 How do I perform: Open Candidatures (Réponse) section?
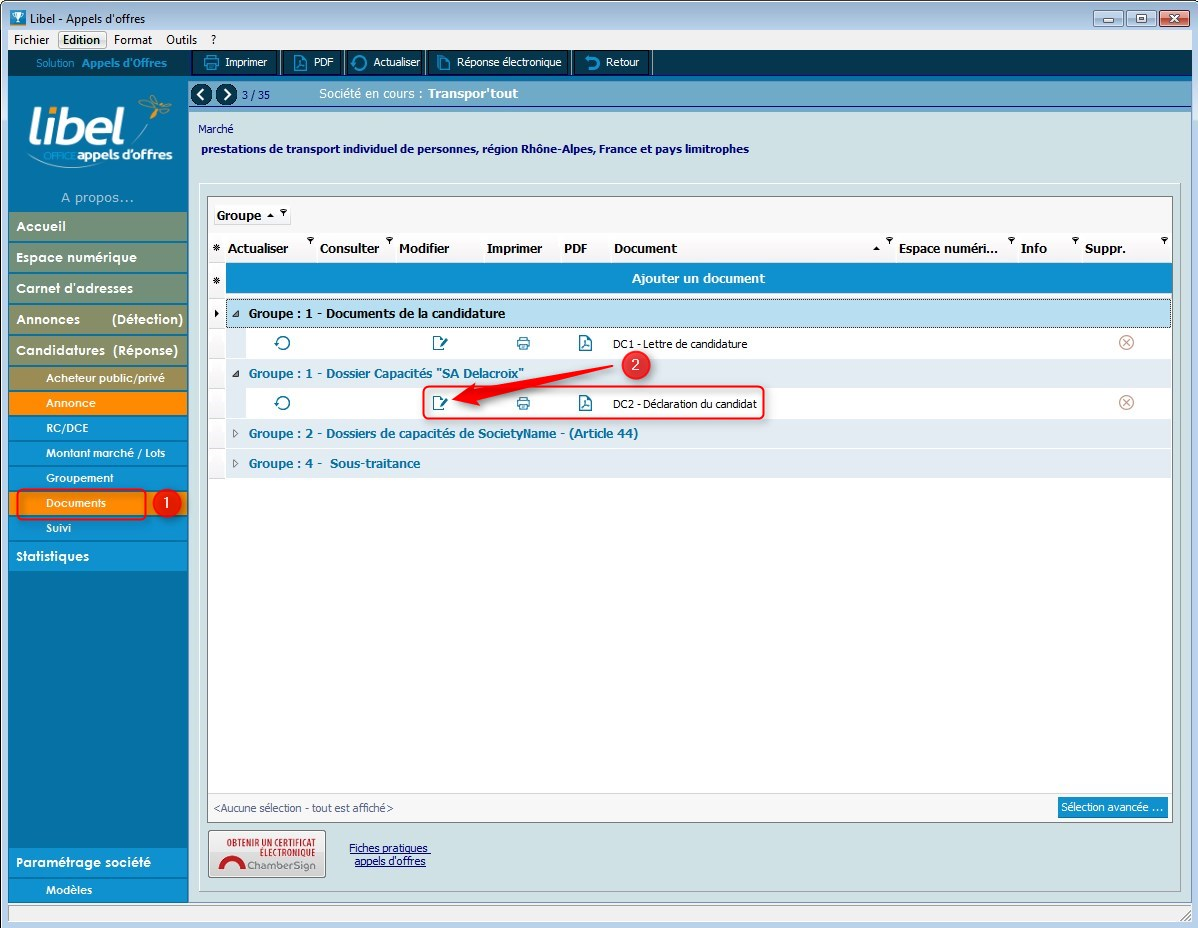tap(98, 351)
